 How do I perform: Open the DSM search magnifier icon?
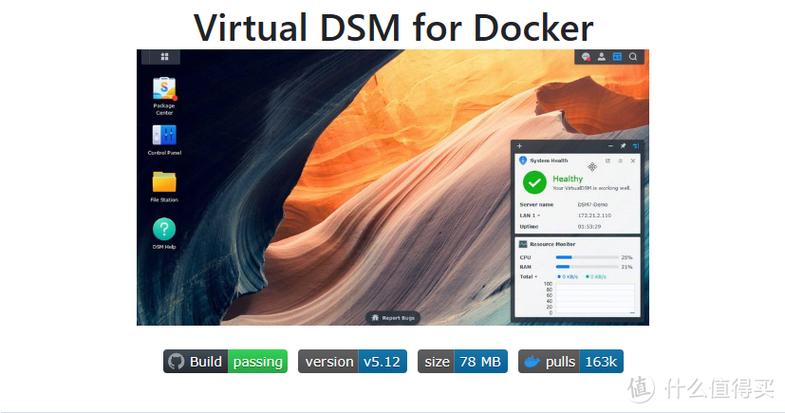tap(633, 57)
